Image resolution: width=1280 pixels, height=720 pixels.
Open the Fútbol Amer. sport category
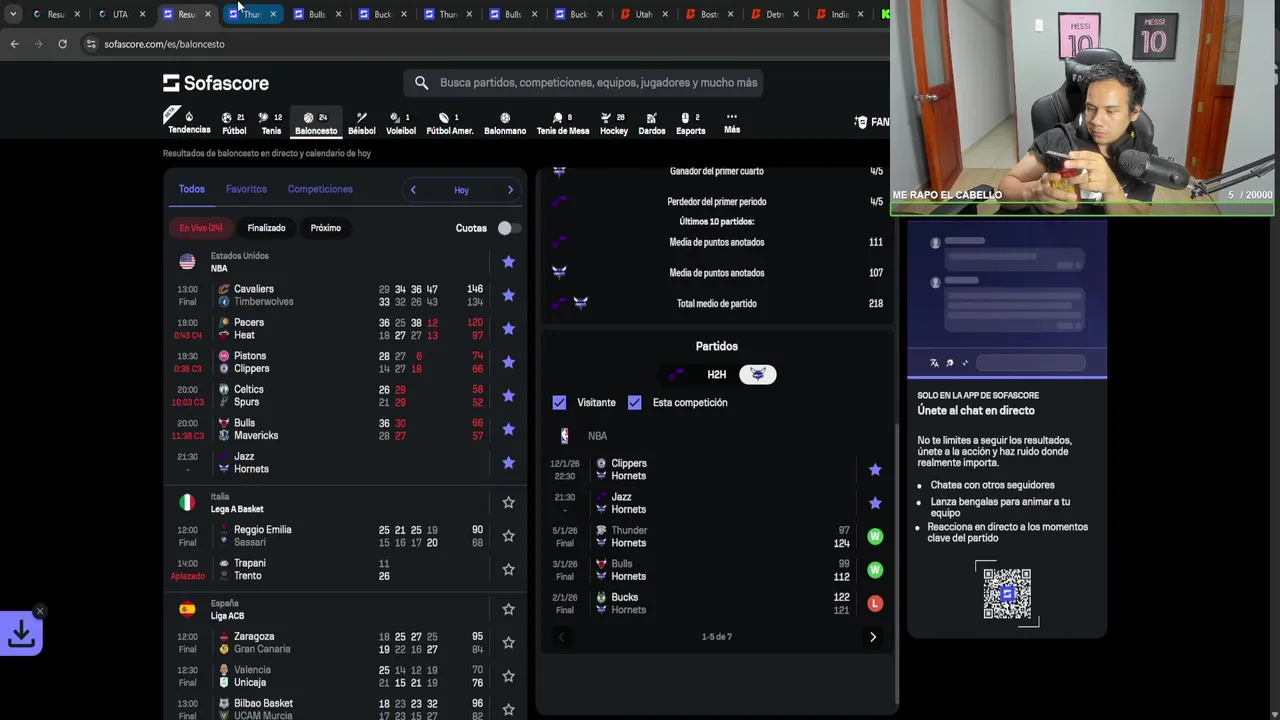(x=450, y=123)
